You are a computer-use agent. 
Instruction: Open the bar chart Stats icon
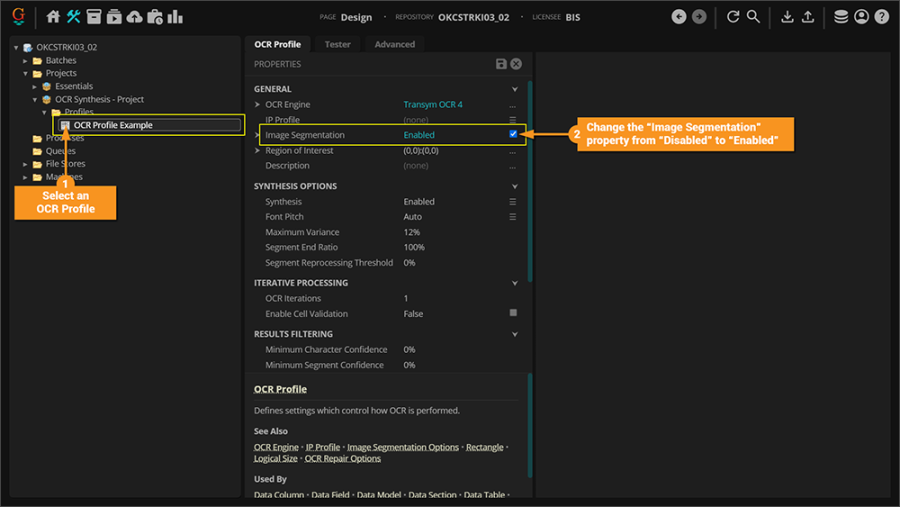click(176, 17)
